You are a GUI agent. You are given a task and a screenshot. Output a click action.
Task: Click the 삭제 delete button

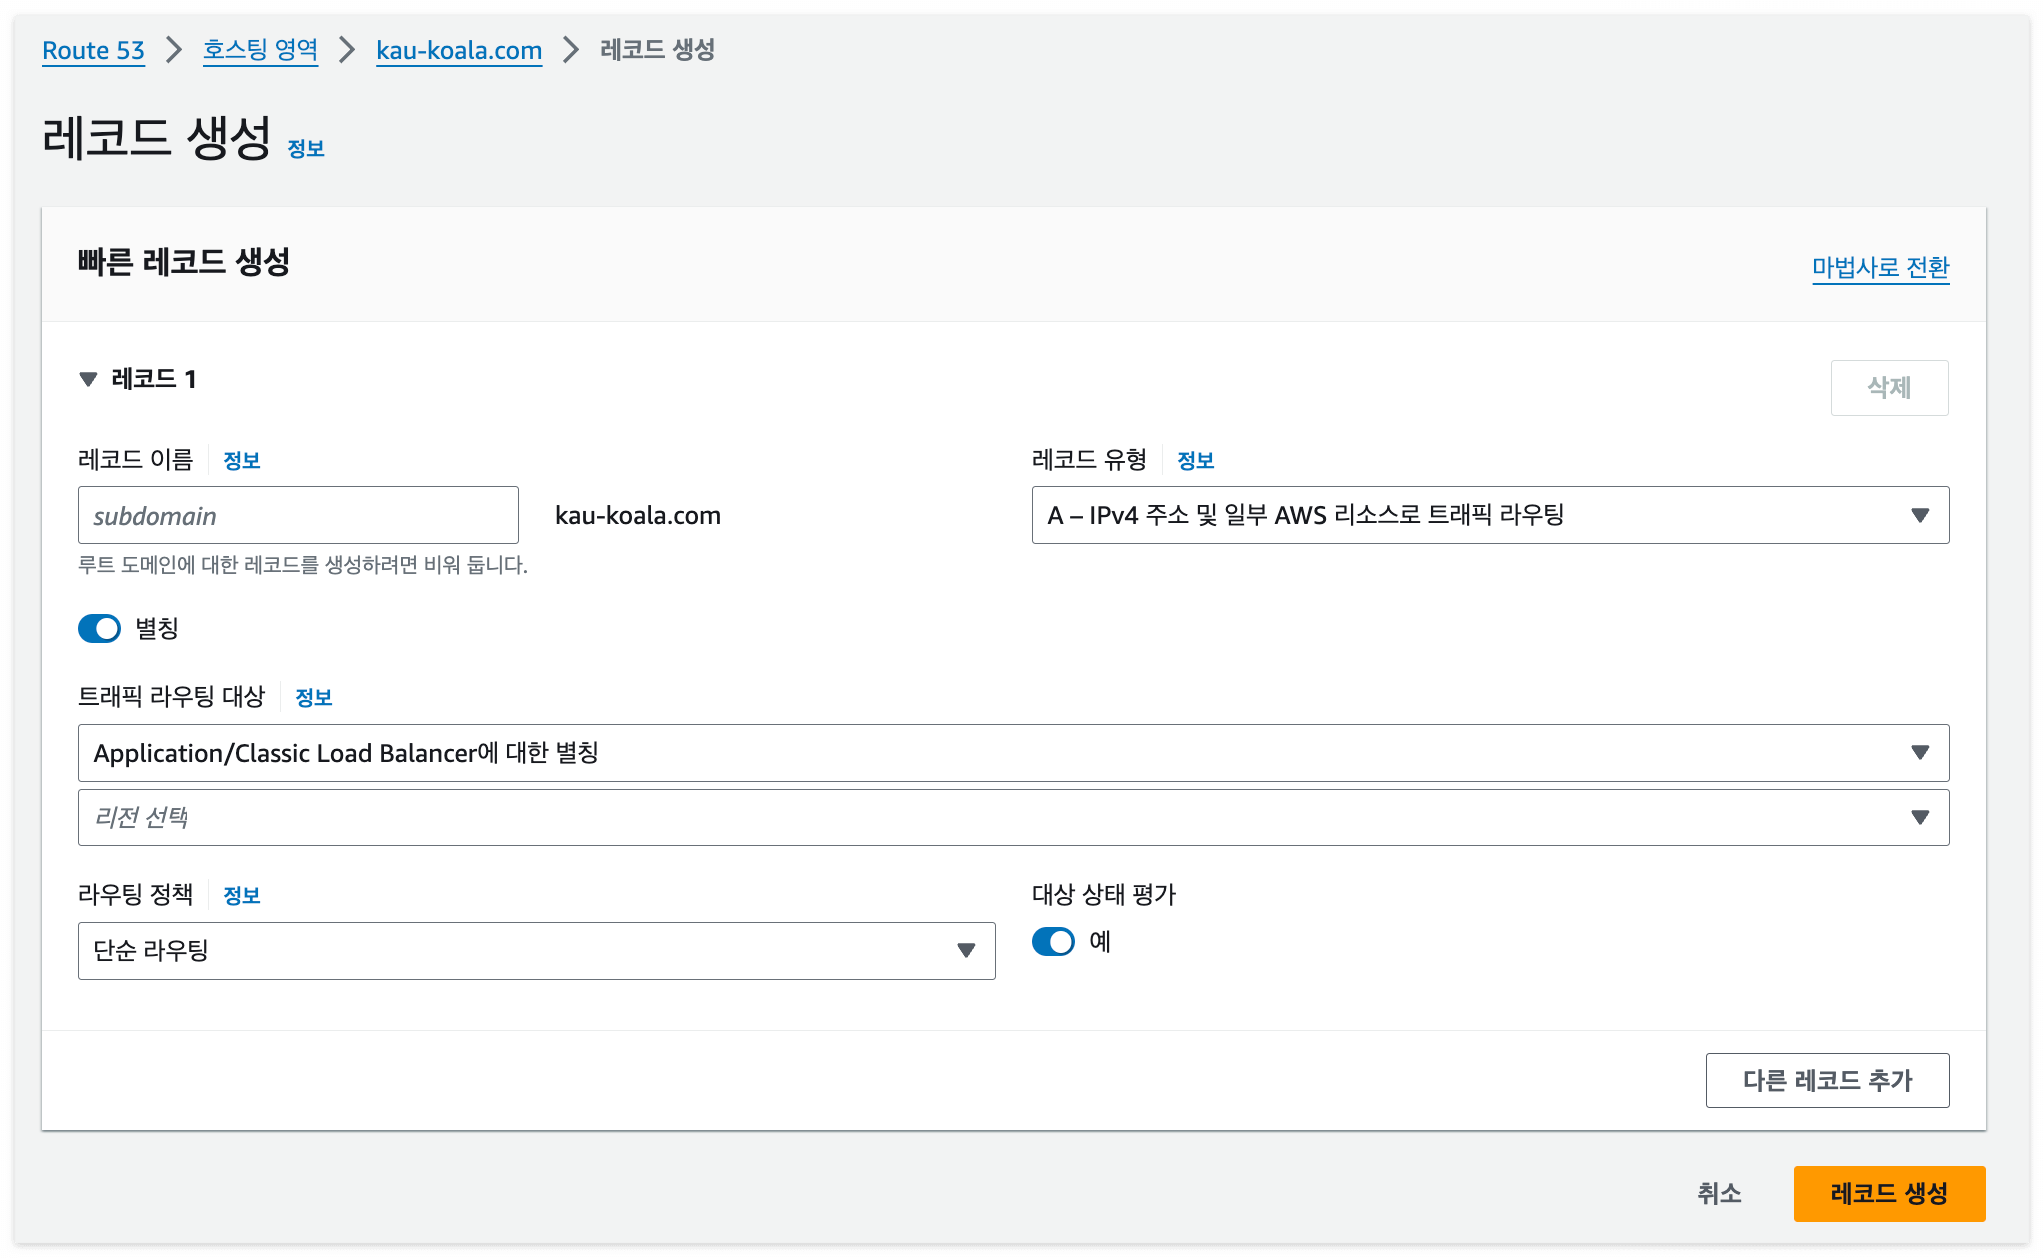click(x=1888, y=388)
